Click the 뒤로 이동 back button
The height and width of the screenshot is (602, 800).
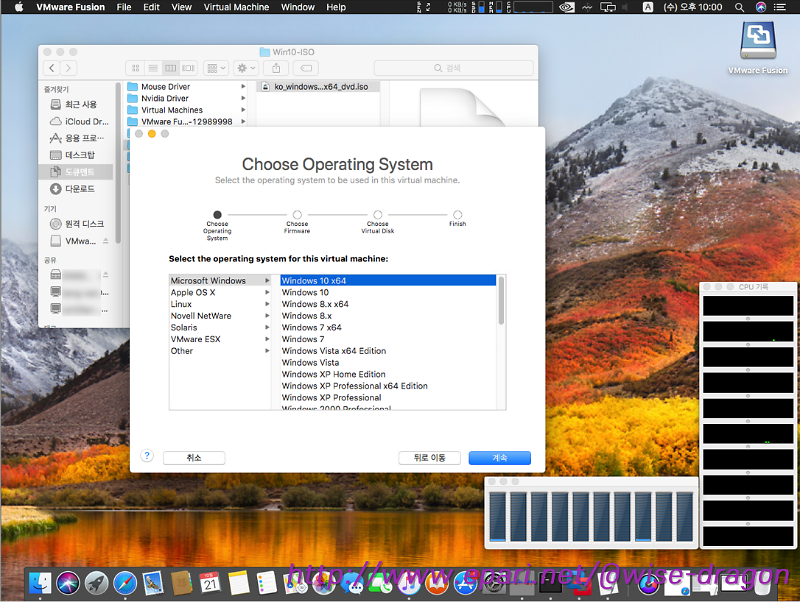click(x=430, y=458)
